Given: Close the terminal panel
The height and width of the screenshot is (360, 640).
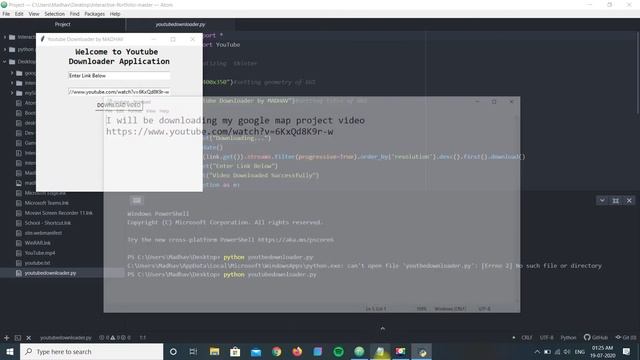Looking at the screenshot, I should pos(629,200).
